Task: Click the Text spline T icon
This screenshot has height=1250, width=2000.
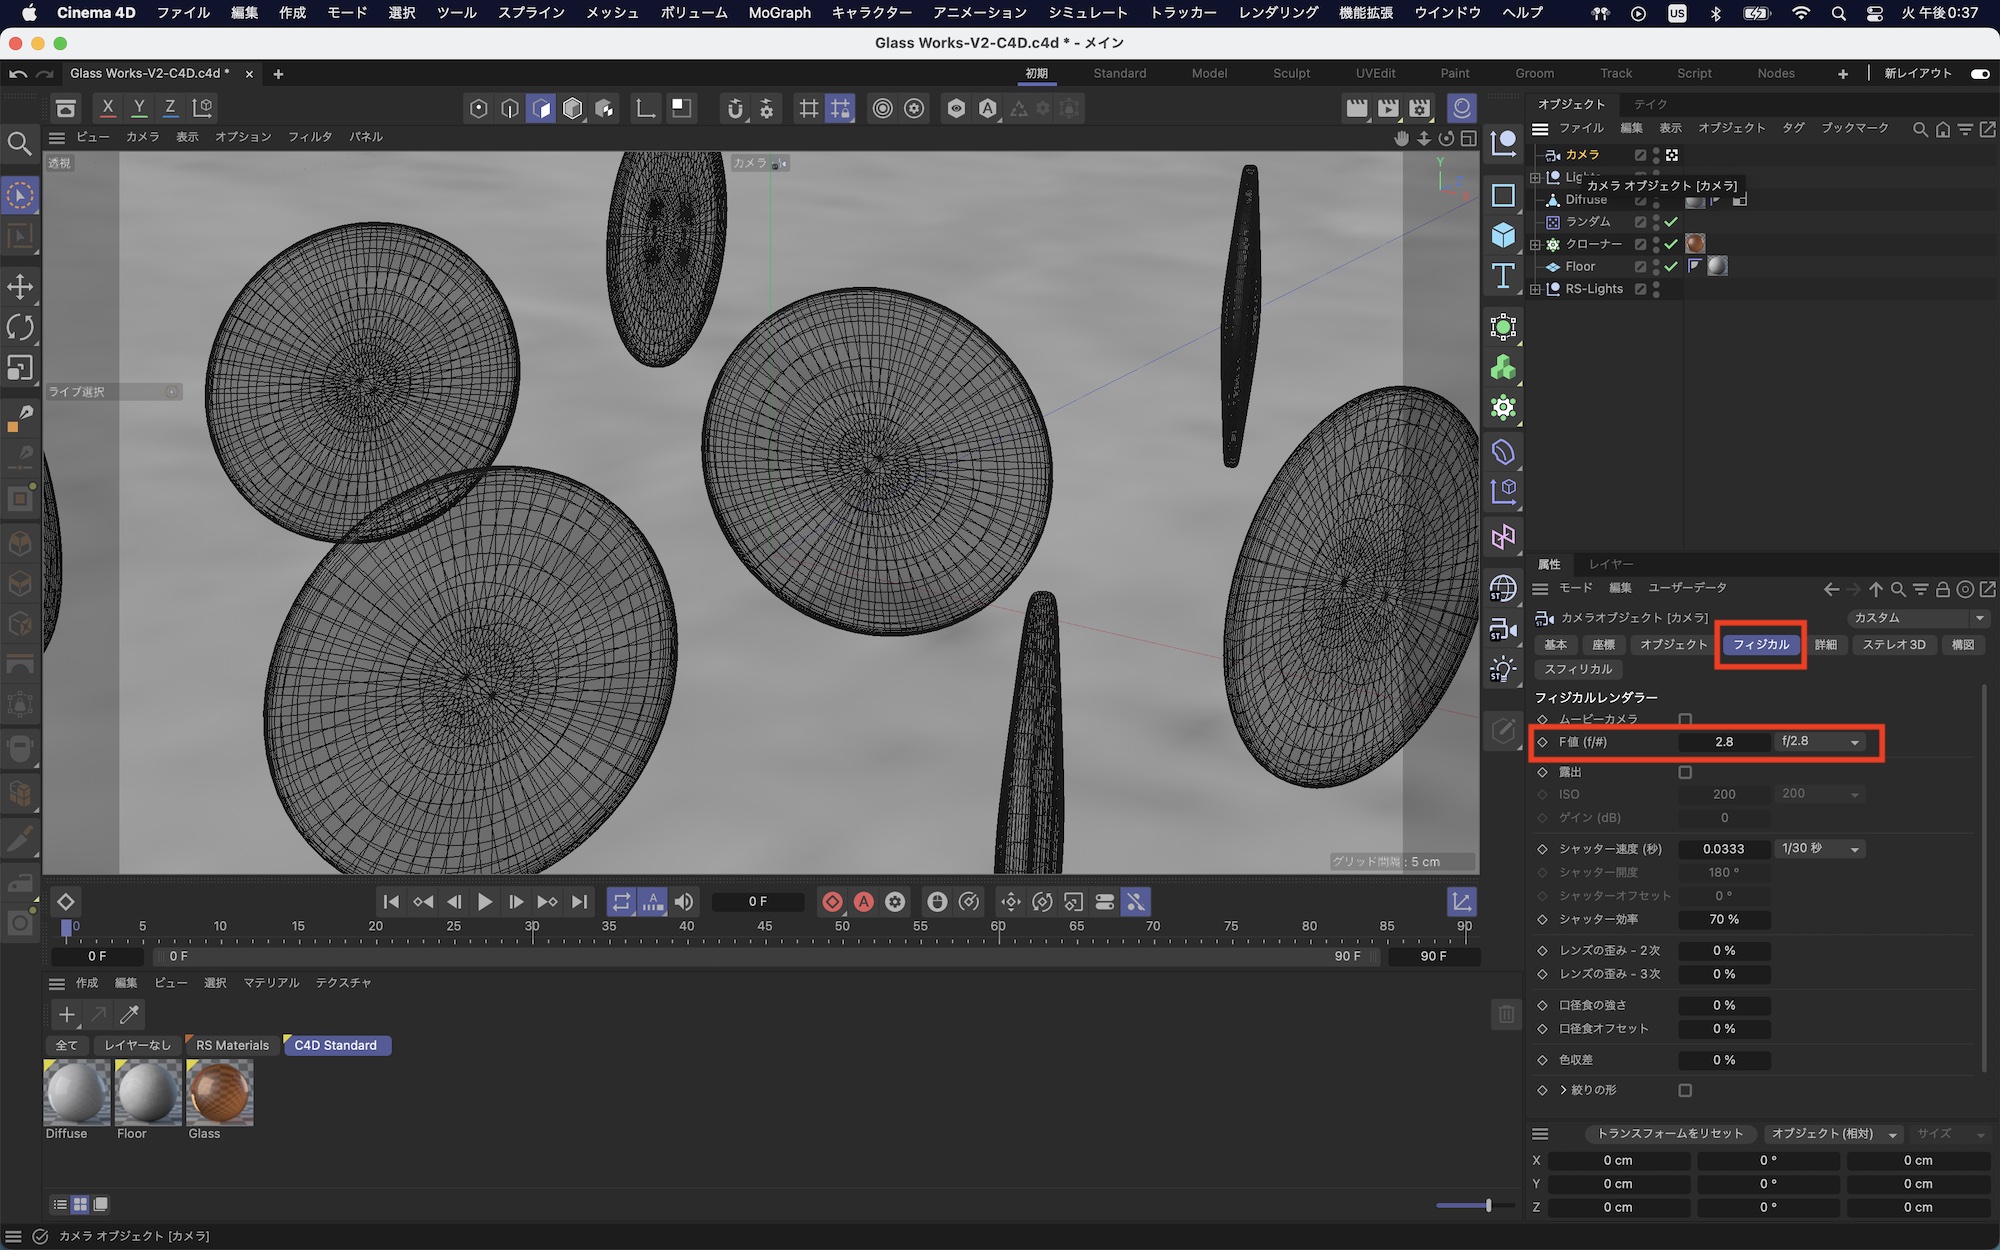Action: (x=1503, y=276)
